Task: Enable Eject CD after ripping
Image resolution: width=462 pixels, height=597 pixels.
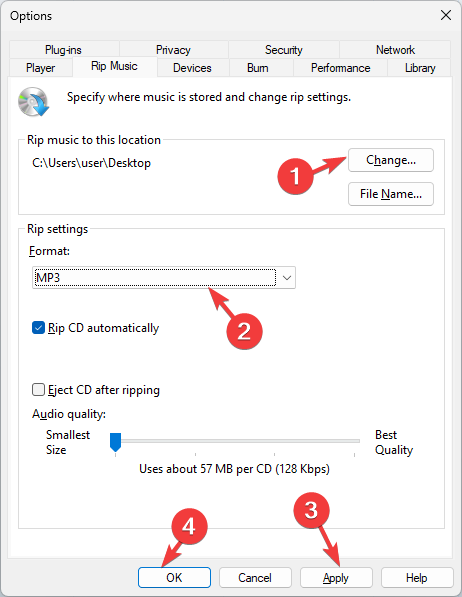Action: tap(38, 389)
